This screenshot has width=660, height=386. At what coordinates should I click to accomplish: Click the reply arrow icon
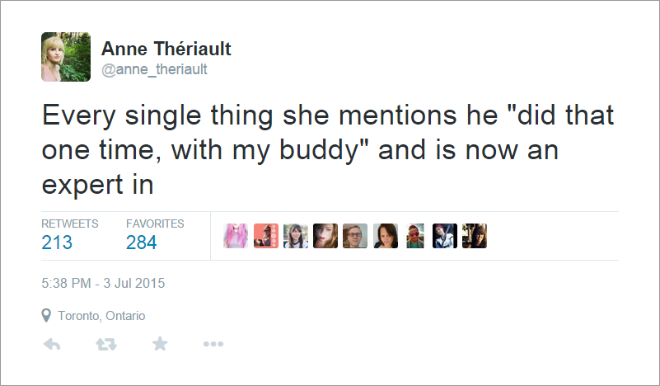(52, 344)
